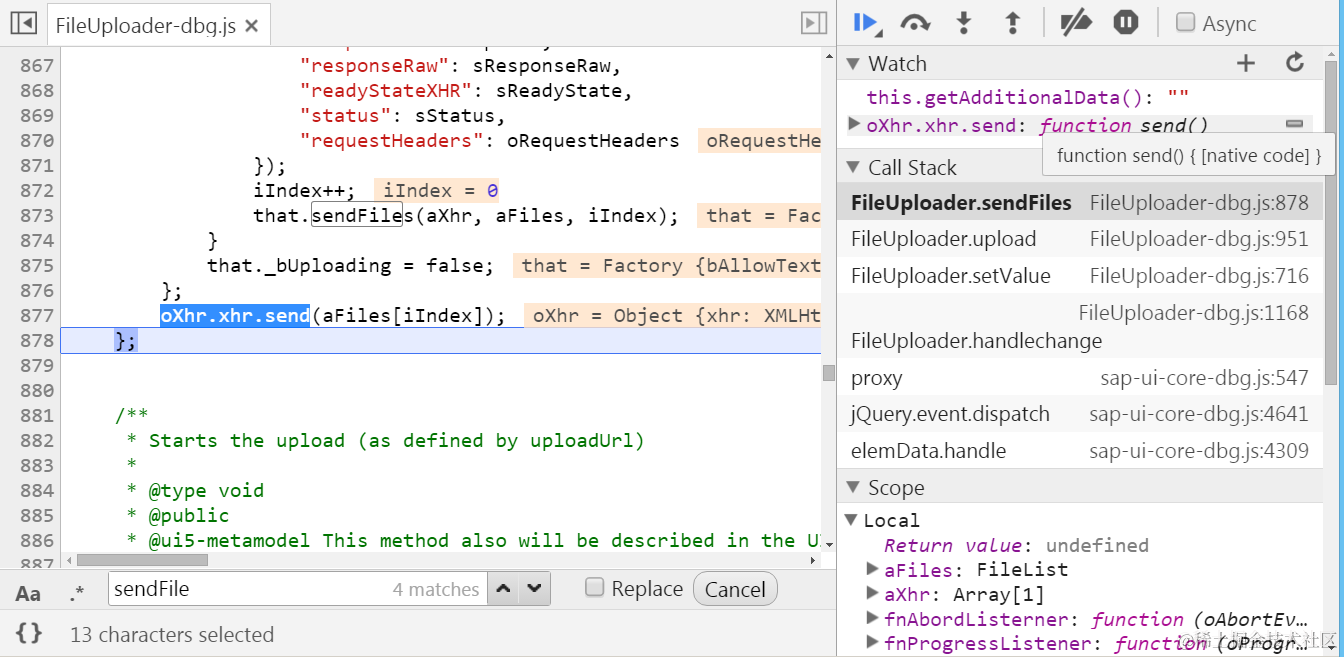Go to next search match
The image size is (1344, 657).
535,589
